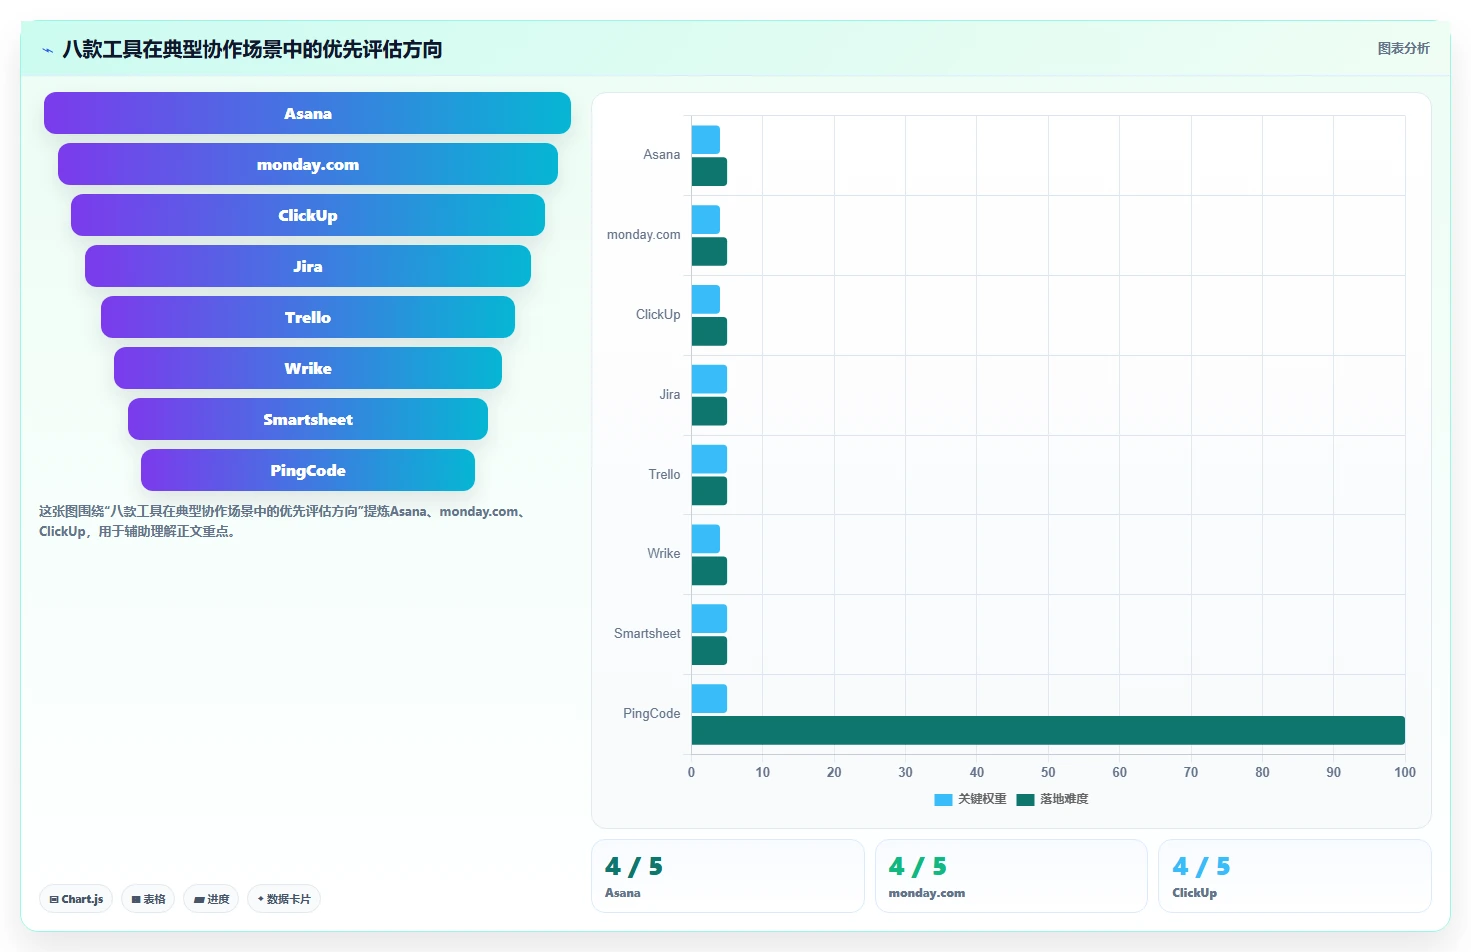This screenshot has width=1471, height=952.
Task: Click the title 八款工具在典型协作场景中的优先评估方向
Action: (x=252, y=49)
